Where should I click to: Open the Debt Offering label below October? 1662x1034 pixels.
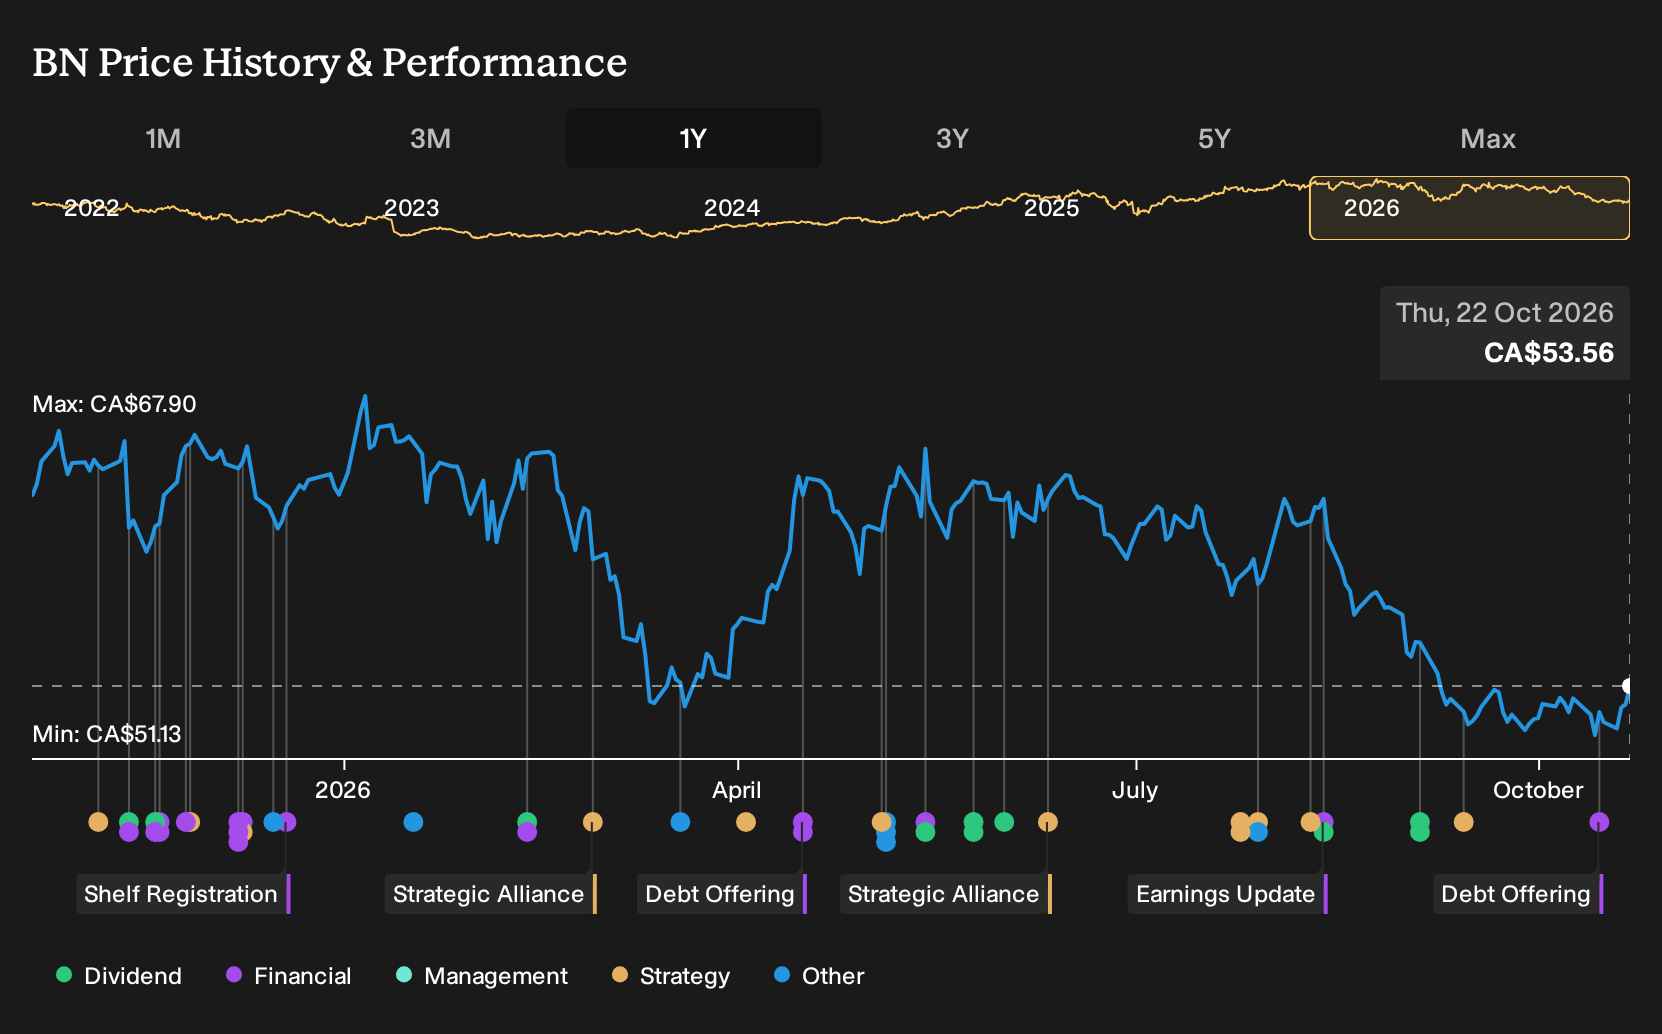coord(1517,894)
